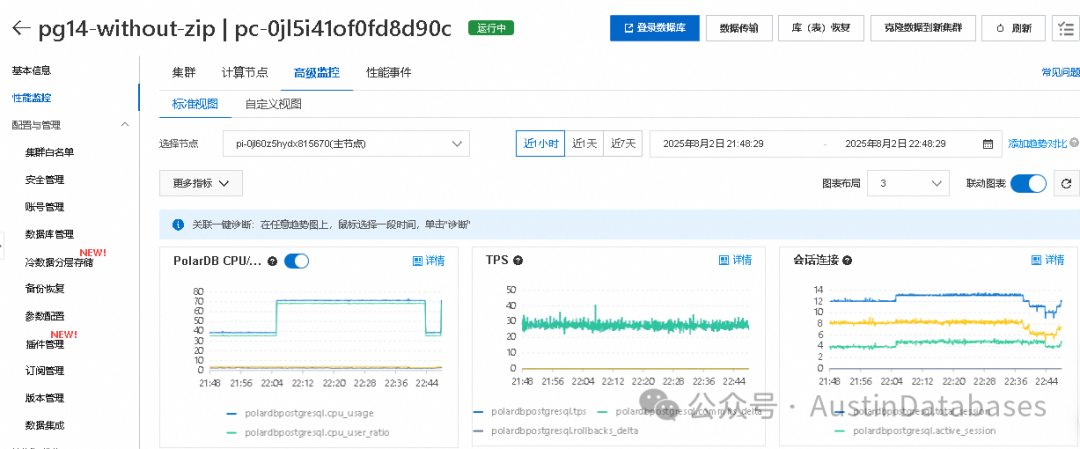The image size is (1080, 449).
Task: Select 基本信息 in the sidebar
Action: click(x=32, y=70)
